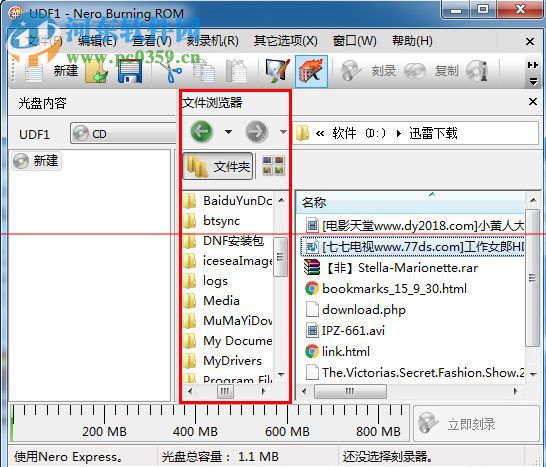Screen dimensions: 546x467
Task: Click the 400 MB capacity ruler mark
Action: tap(195, 431)
